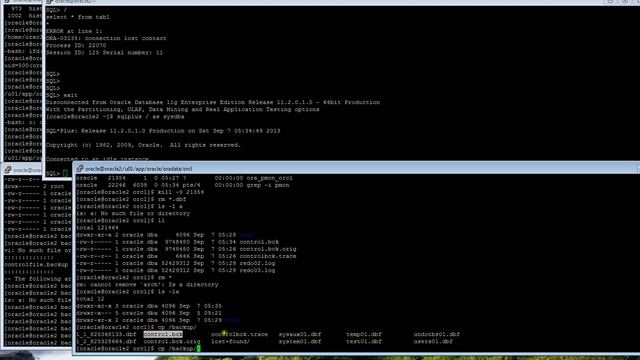Click 'SQL*Plus: Release 11.2.0.1.0 Production' line
Viewport: 640px width, 360px height.
(163, 131)
